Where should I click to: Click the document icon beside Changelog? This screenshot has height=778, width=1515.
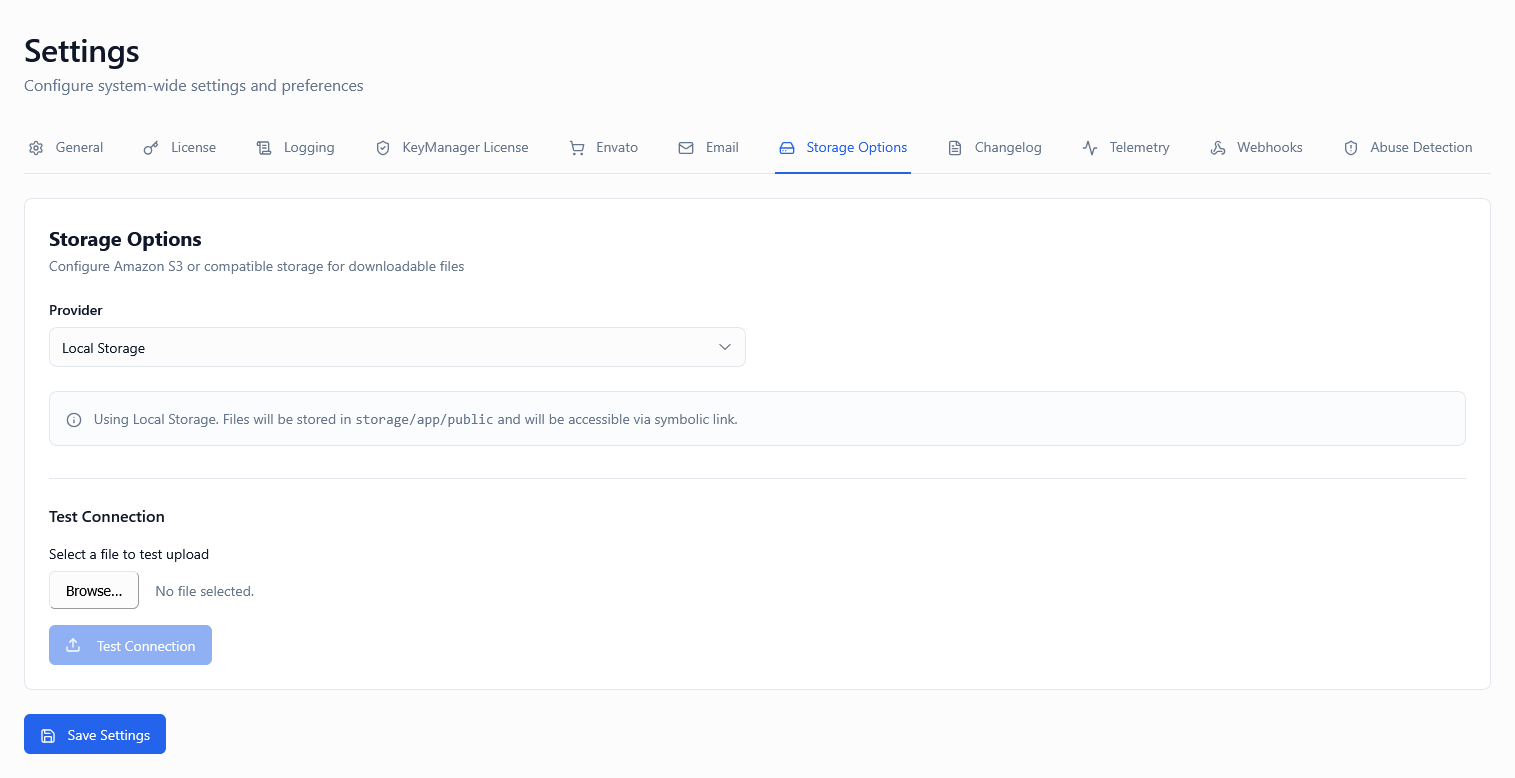(x=955, y=148)
